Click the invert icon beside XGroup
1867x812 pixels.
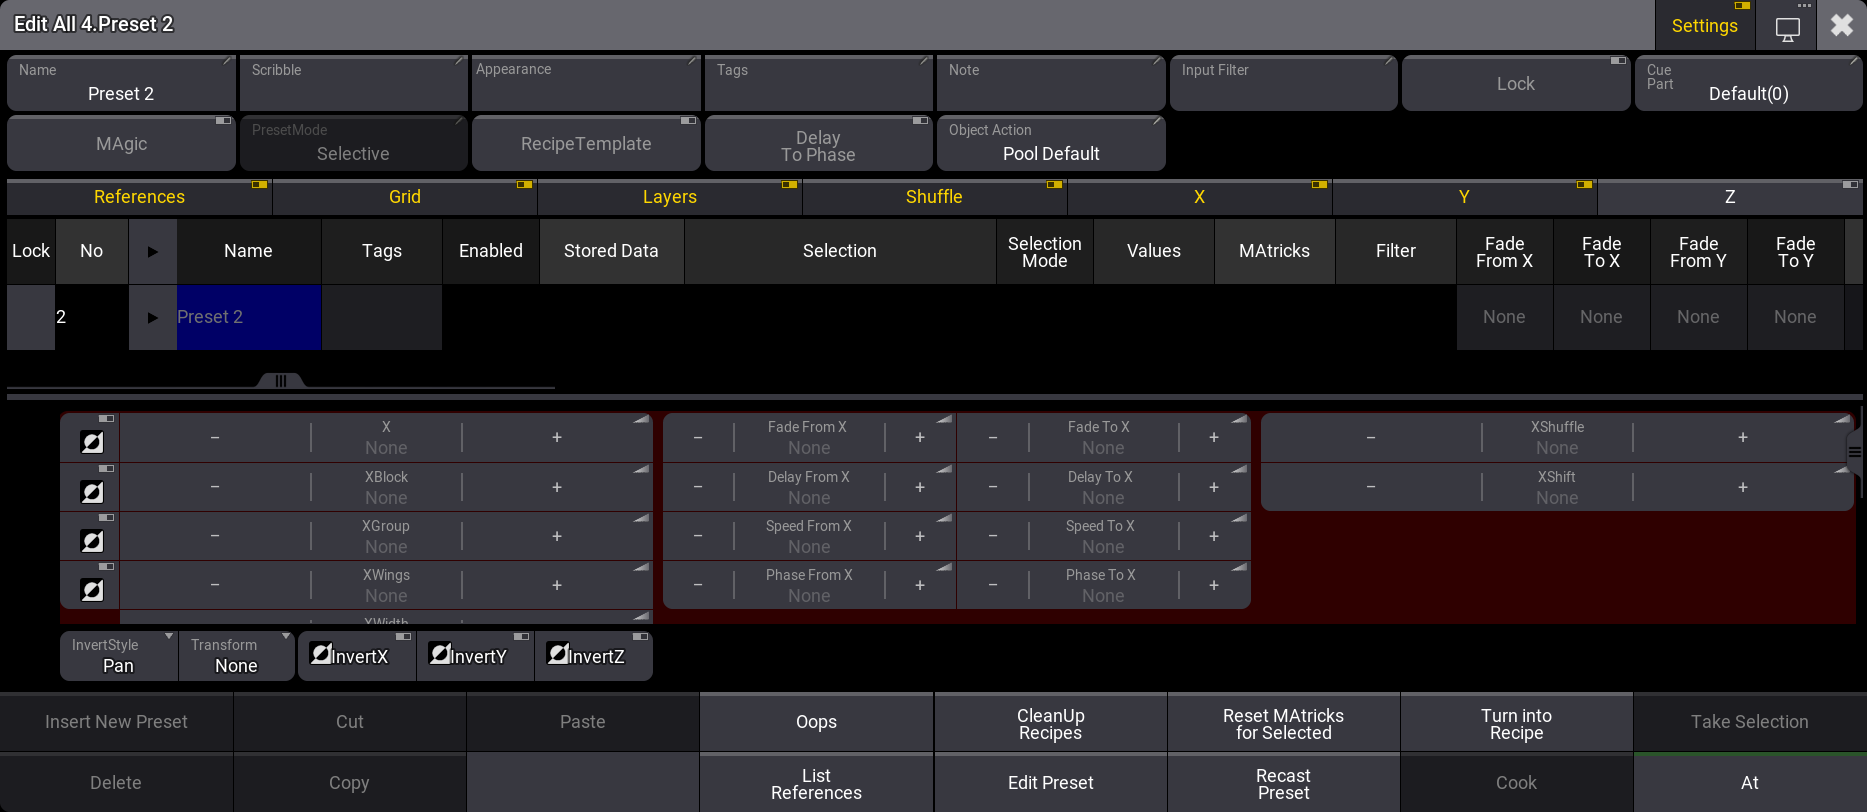click(x=92, y=541)
